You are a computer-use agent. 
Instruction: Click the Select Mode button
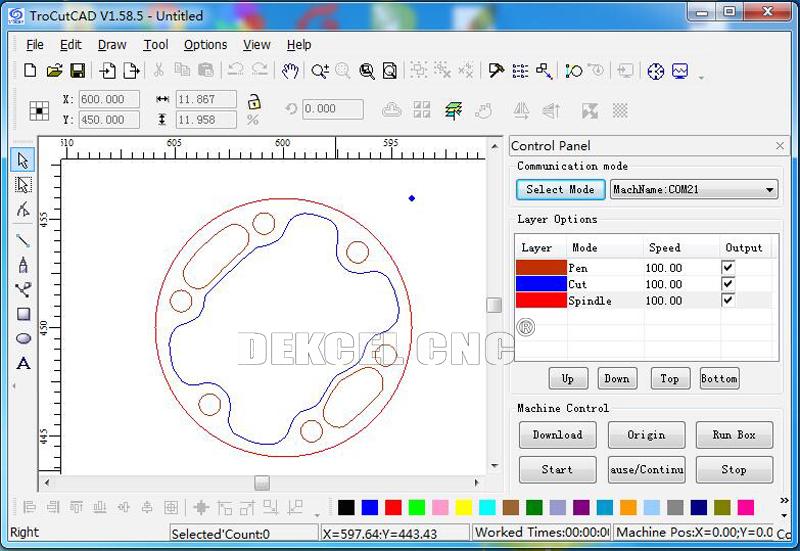tap(560, 189)
